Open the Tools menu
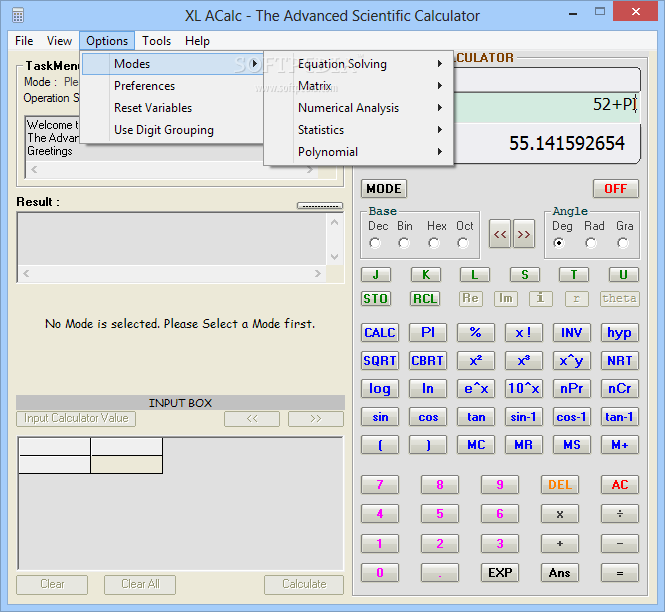The width and height of the screenshot is (665, 612). [x=156, y=41]
